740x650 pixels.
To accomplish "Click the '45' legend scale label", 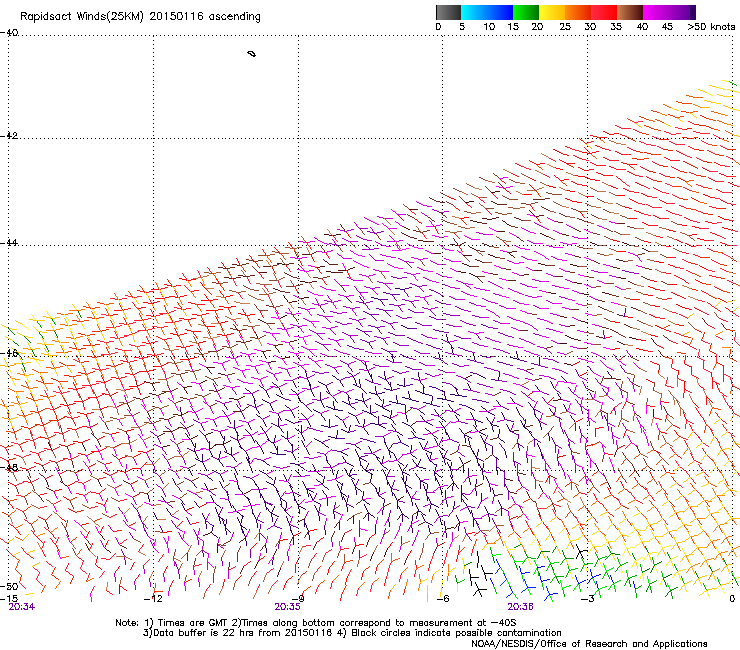I will (x=667, y=27).
